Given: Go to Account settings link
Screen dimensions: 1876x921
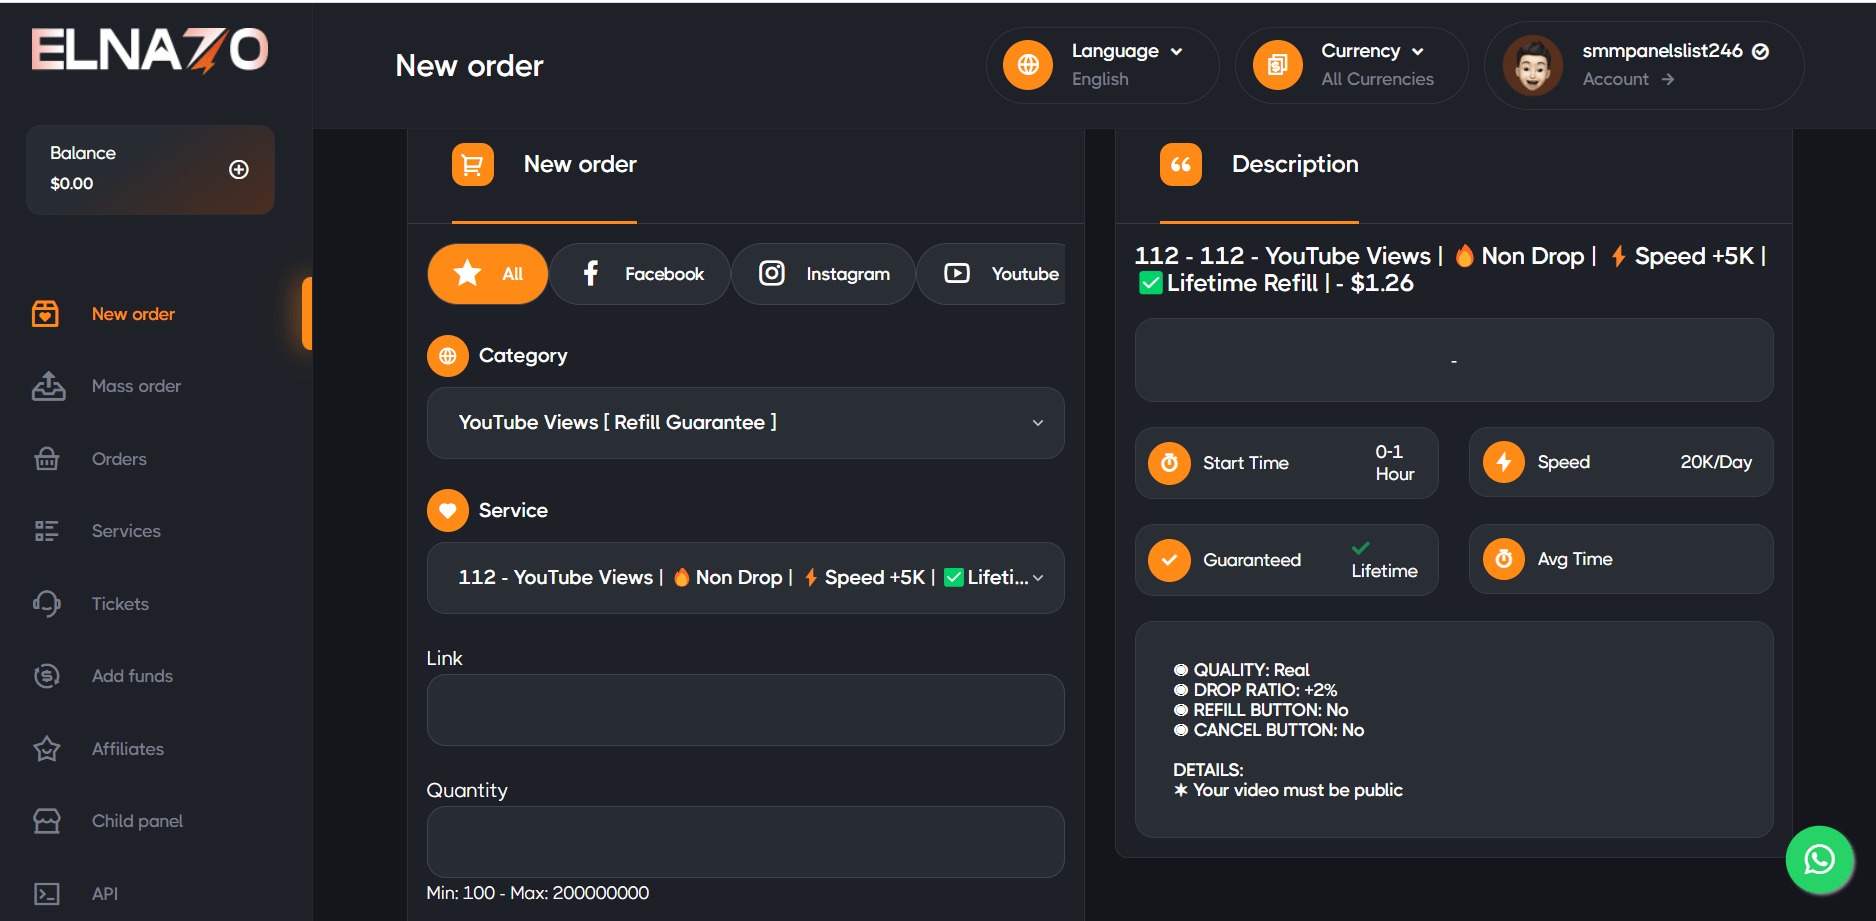Looking at the screenshot, I should click(1627, 79).
